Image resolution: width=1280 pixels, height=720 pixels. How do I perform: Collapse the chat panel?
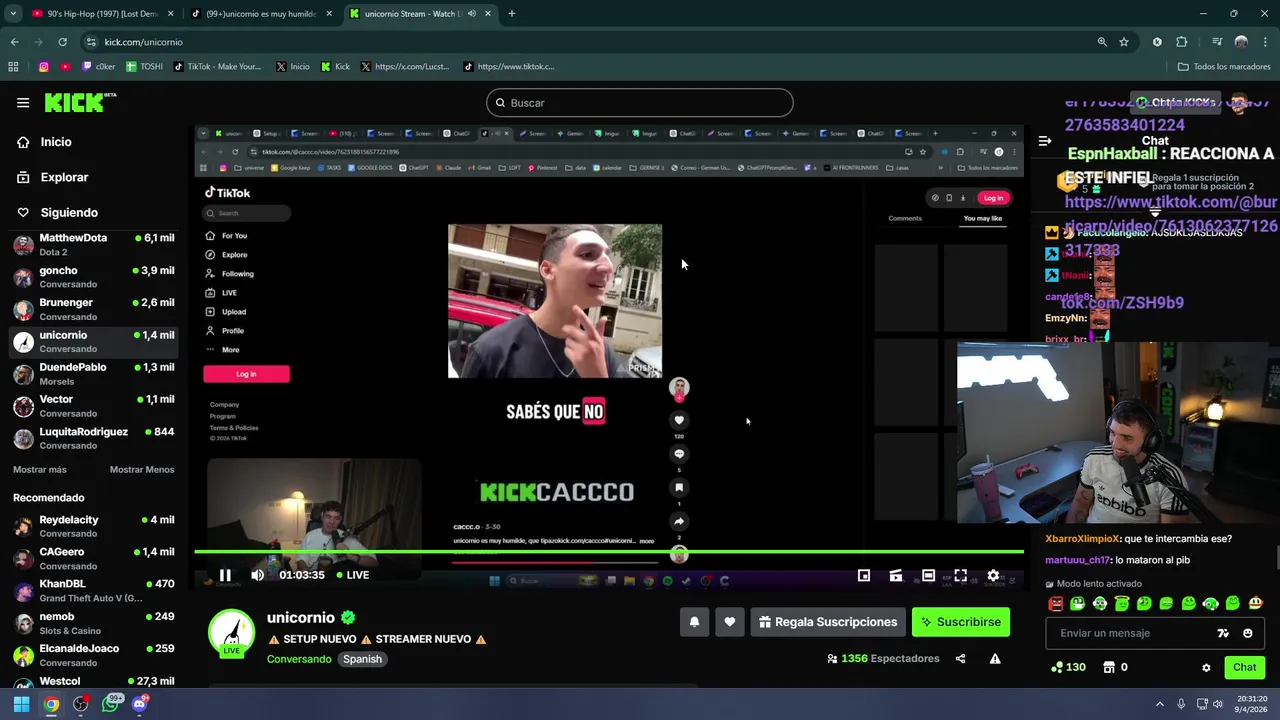(1045, 142)
